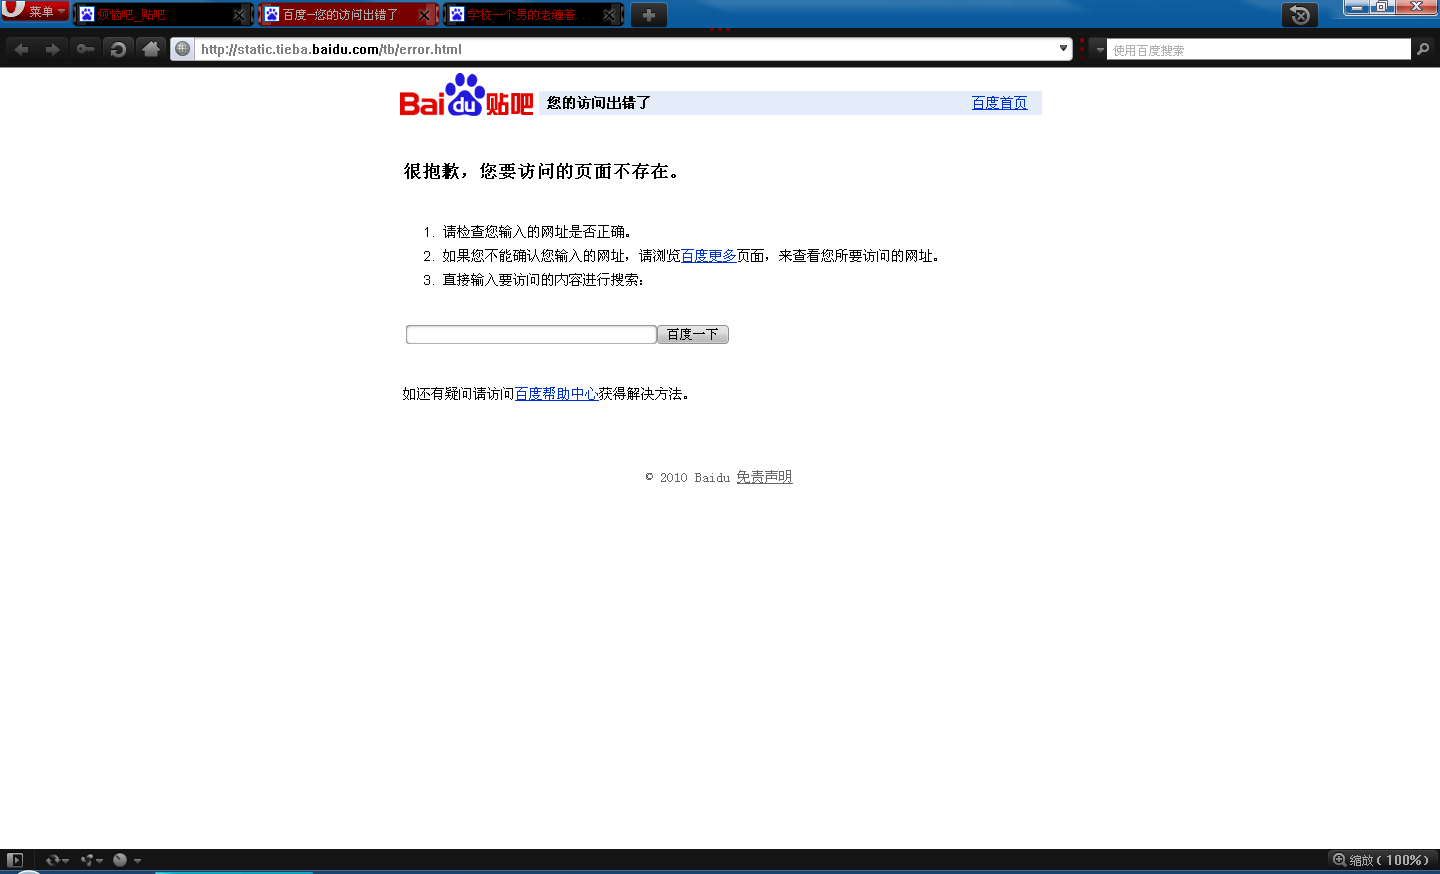Click the 很抱歉，您要访问的页面不存在 heading
1440x874 pixels.
tap(542, 172)
